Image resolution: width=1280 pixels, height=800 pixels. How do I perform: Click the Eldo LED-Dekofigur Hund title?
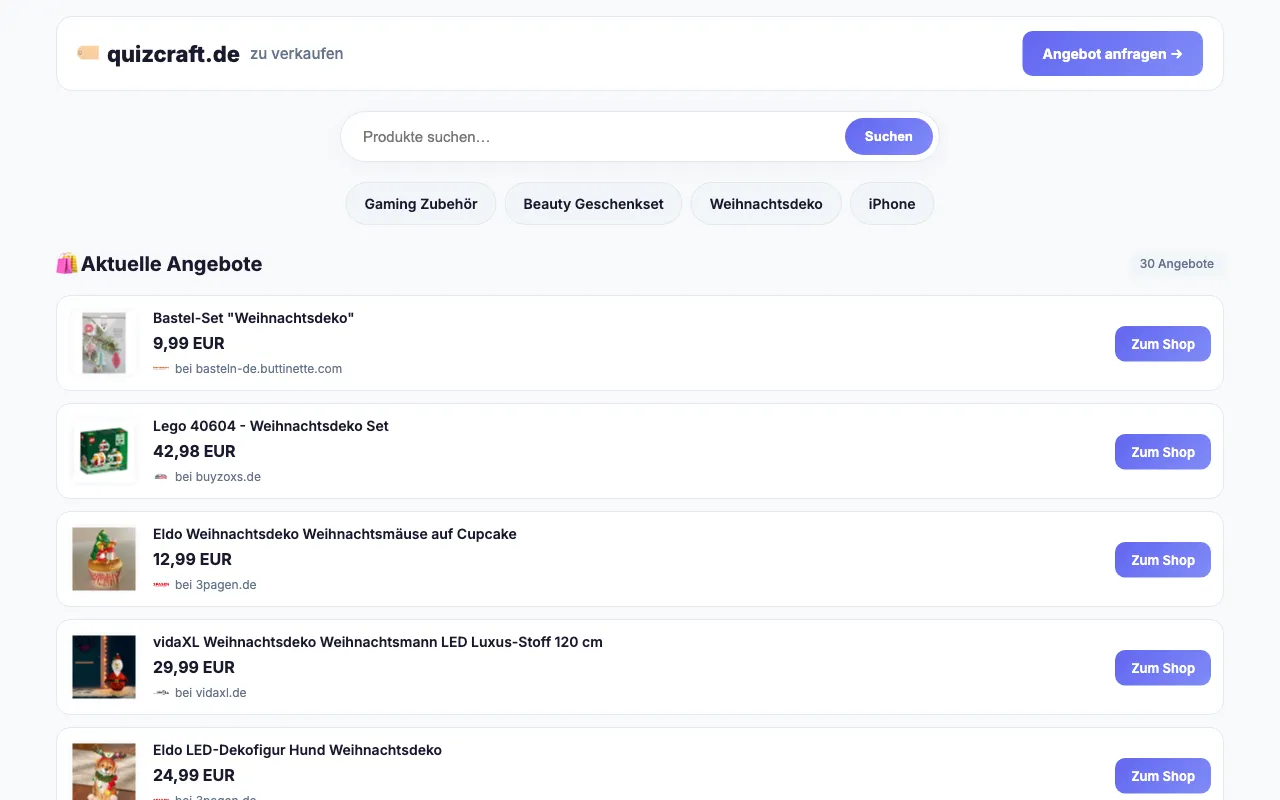[297, 750]
